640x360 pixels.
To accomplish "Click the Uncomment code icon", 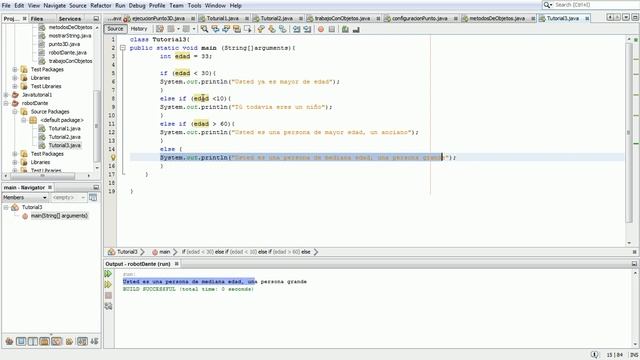I will coord(356,29).
